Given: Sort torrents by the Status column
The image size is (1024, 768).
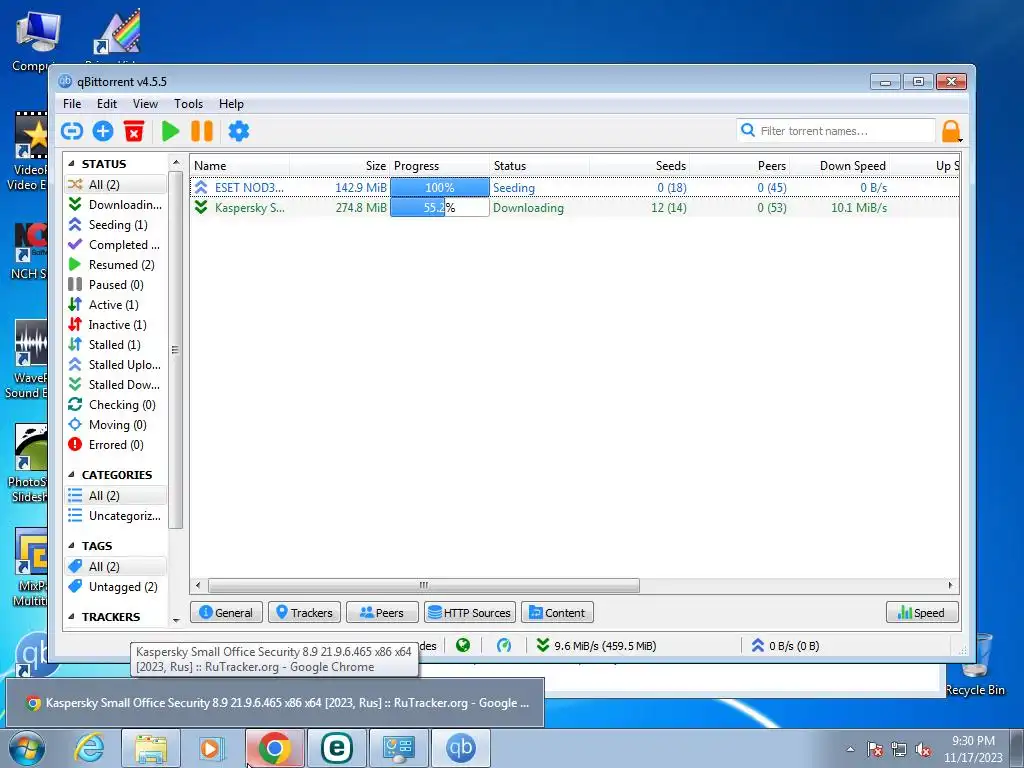Looking at the screenshot, I should 539,166.
